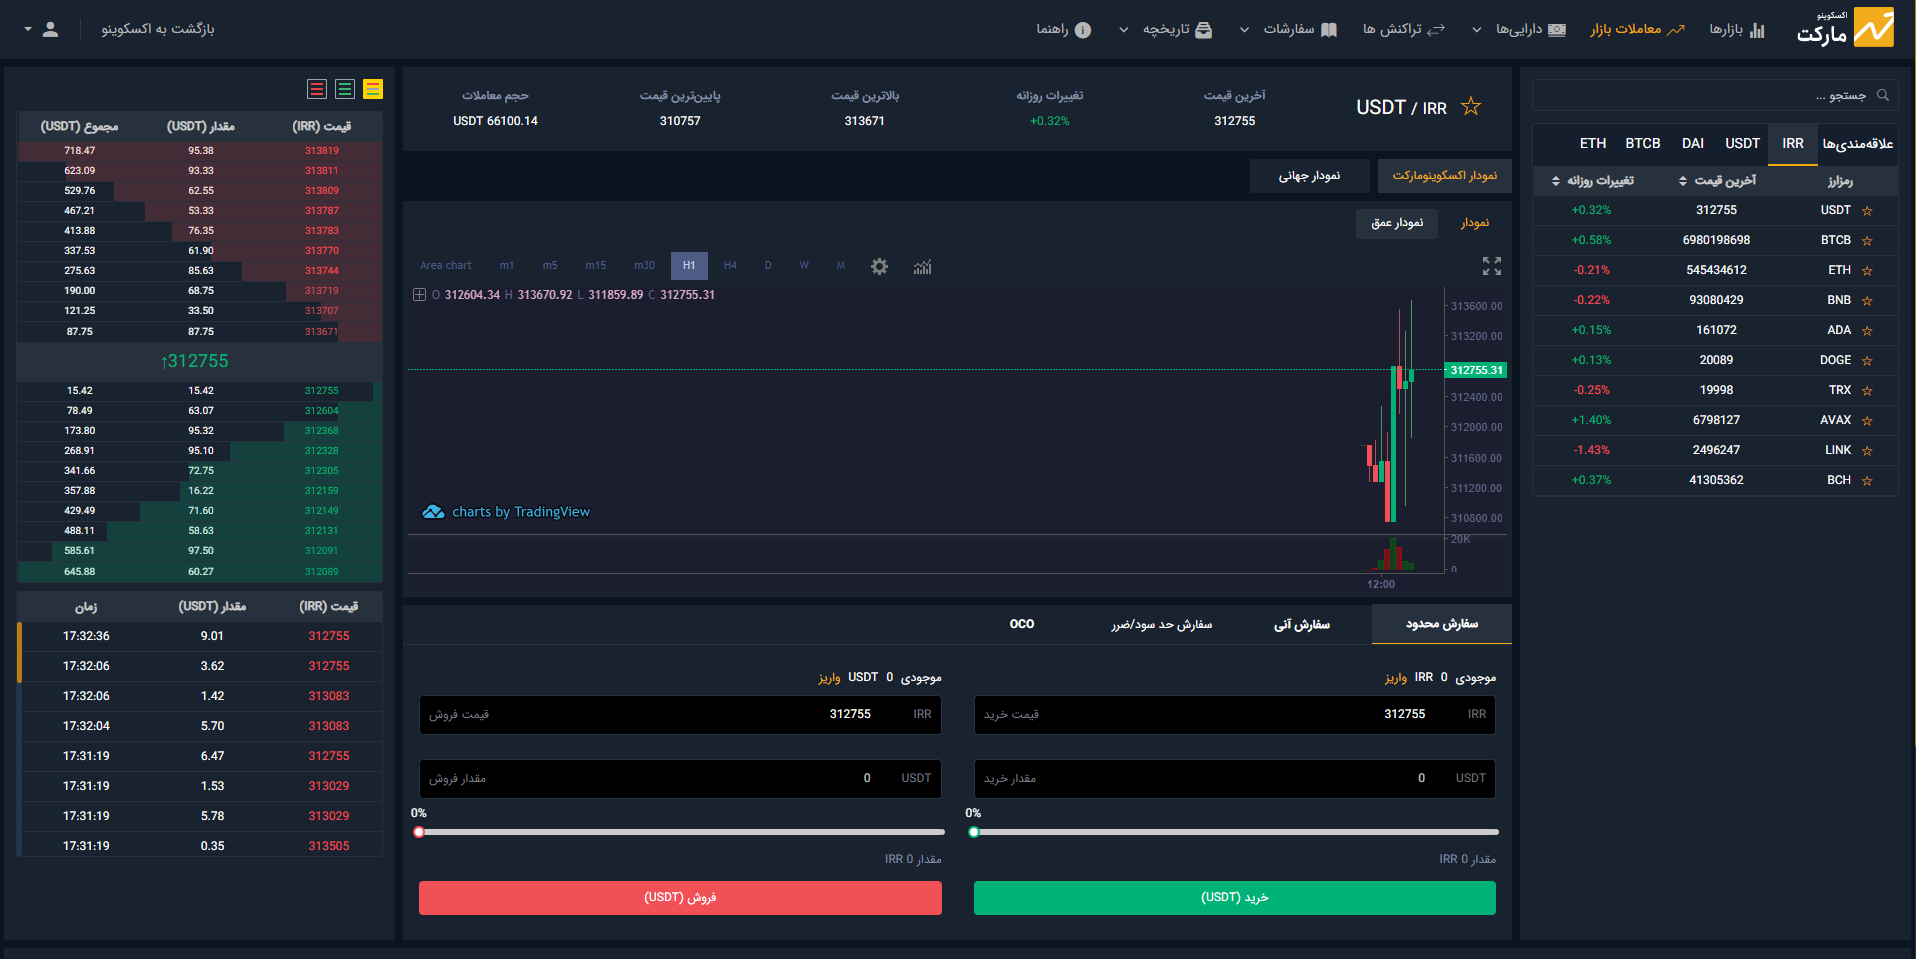Screen dimensions: 1916x959
Task: Show sell-only order book view
Action: coord(317,89)
